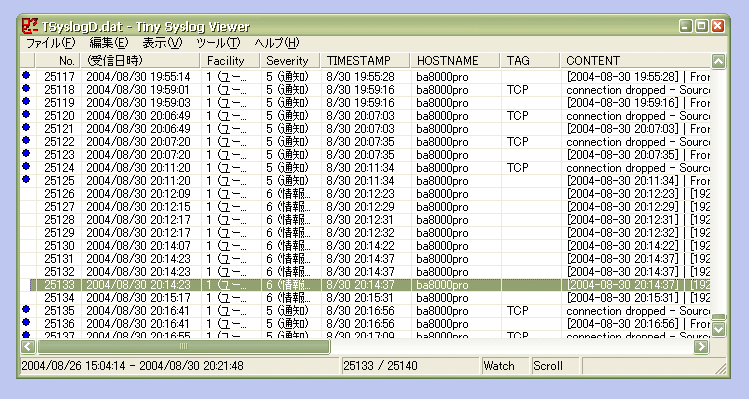Image resolution: width=749 pixels, height=399 pixels.
Task: Open the ツール(T) menu
Action: (218, 43)
